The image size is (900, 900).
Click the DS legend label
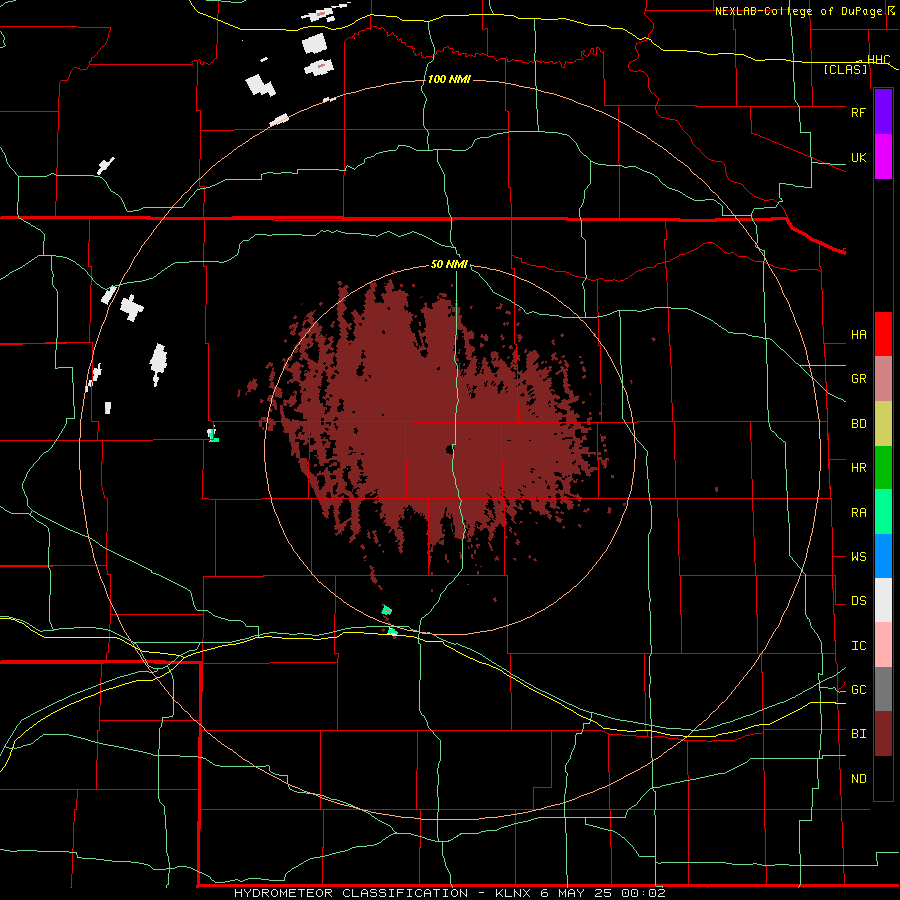(858, 601)
